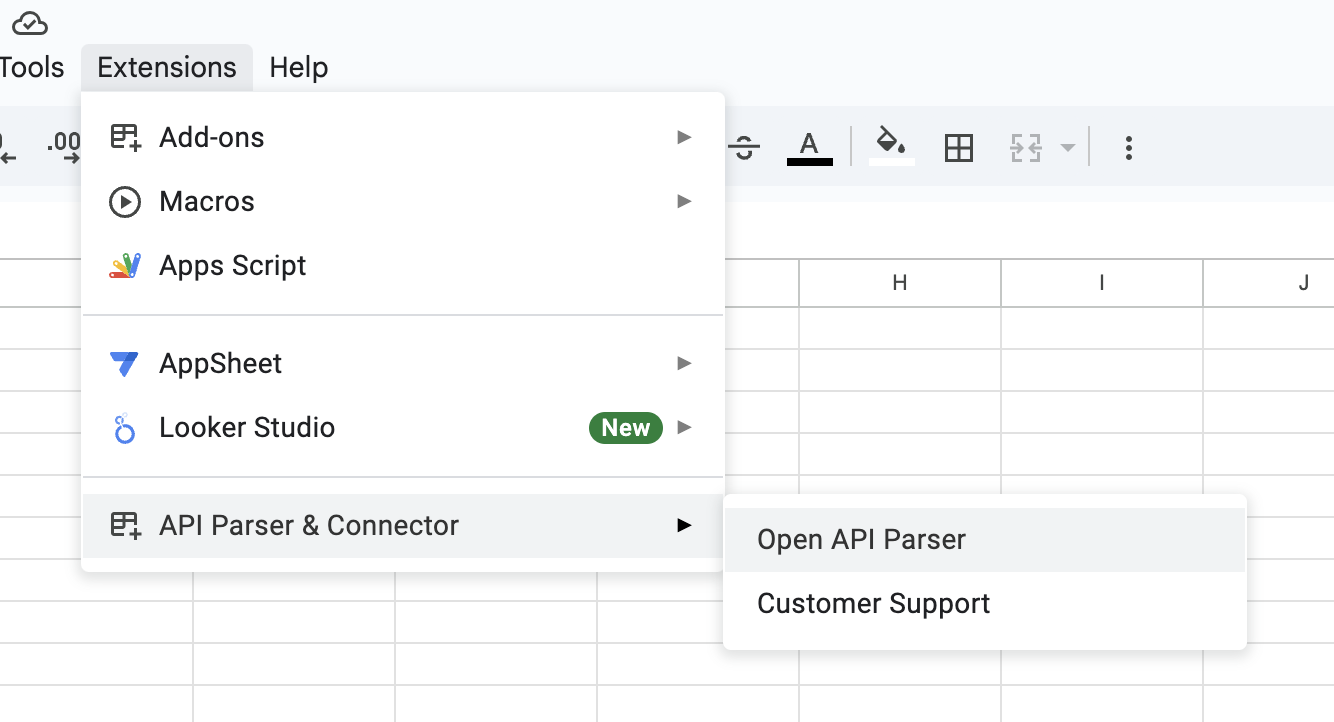Expand the AppSheet submenu arrow

(x=684, y=363)
